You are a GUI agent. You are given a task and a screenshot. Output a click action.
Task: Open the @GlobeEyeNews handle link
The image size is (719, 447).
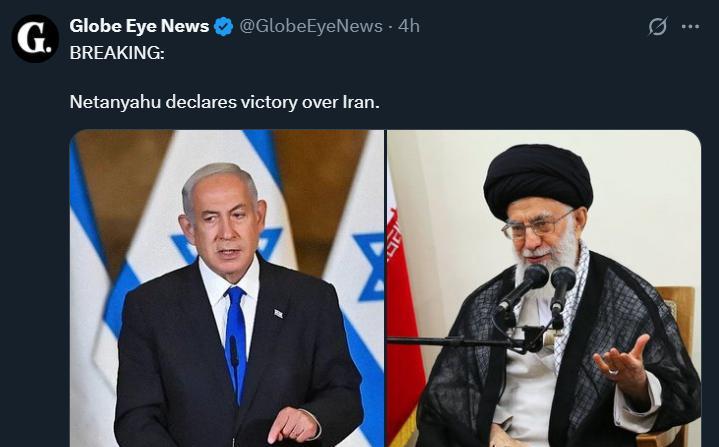click(x=311, y=26)
